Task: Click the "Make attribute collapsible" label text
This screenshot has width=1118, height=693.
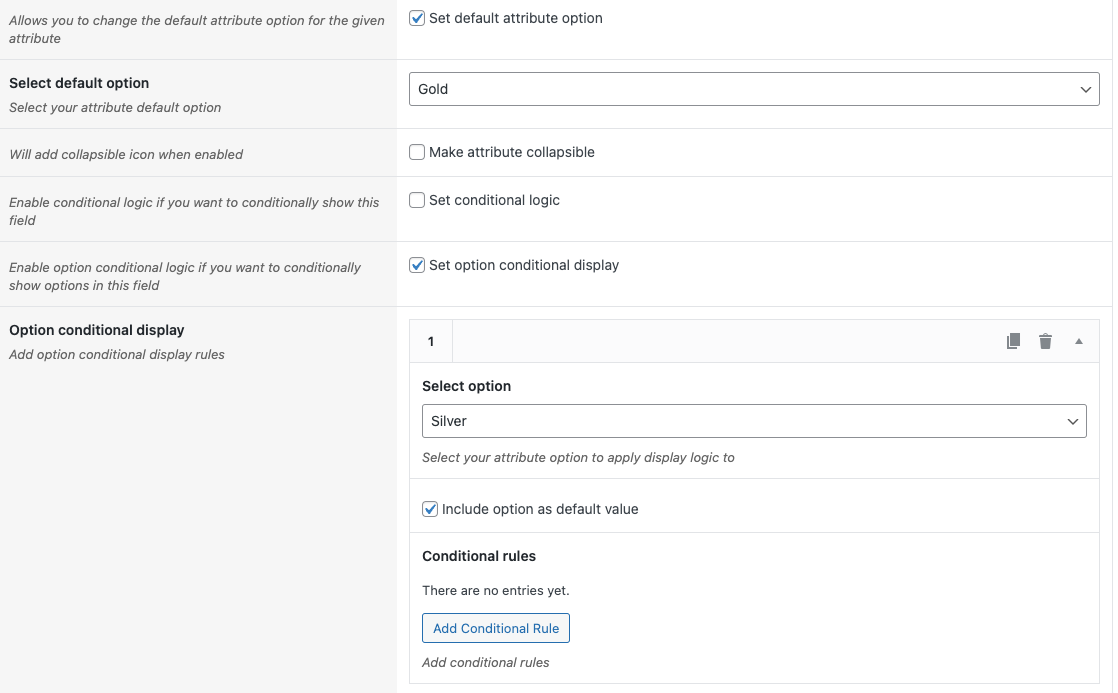Action: [511, 152]
